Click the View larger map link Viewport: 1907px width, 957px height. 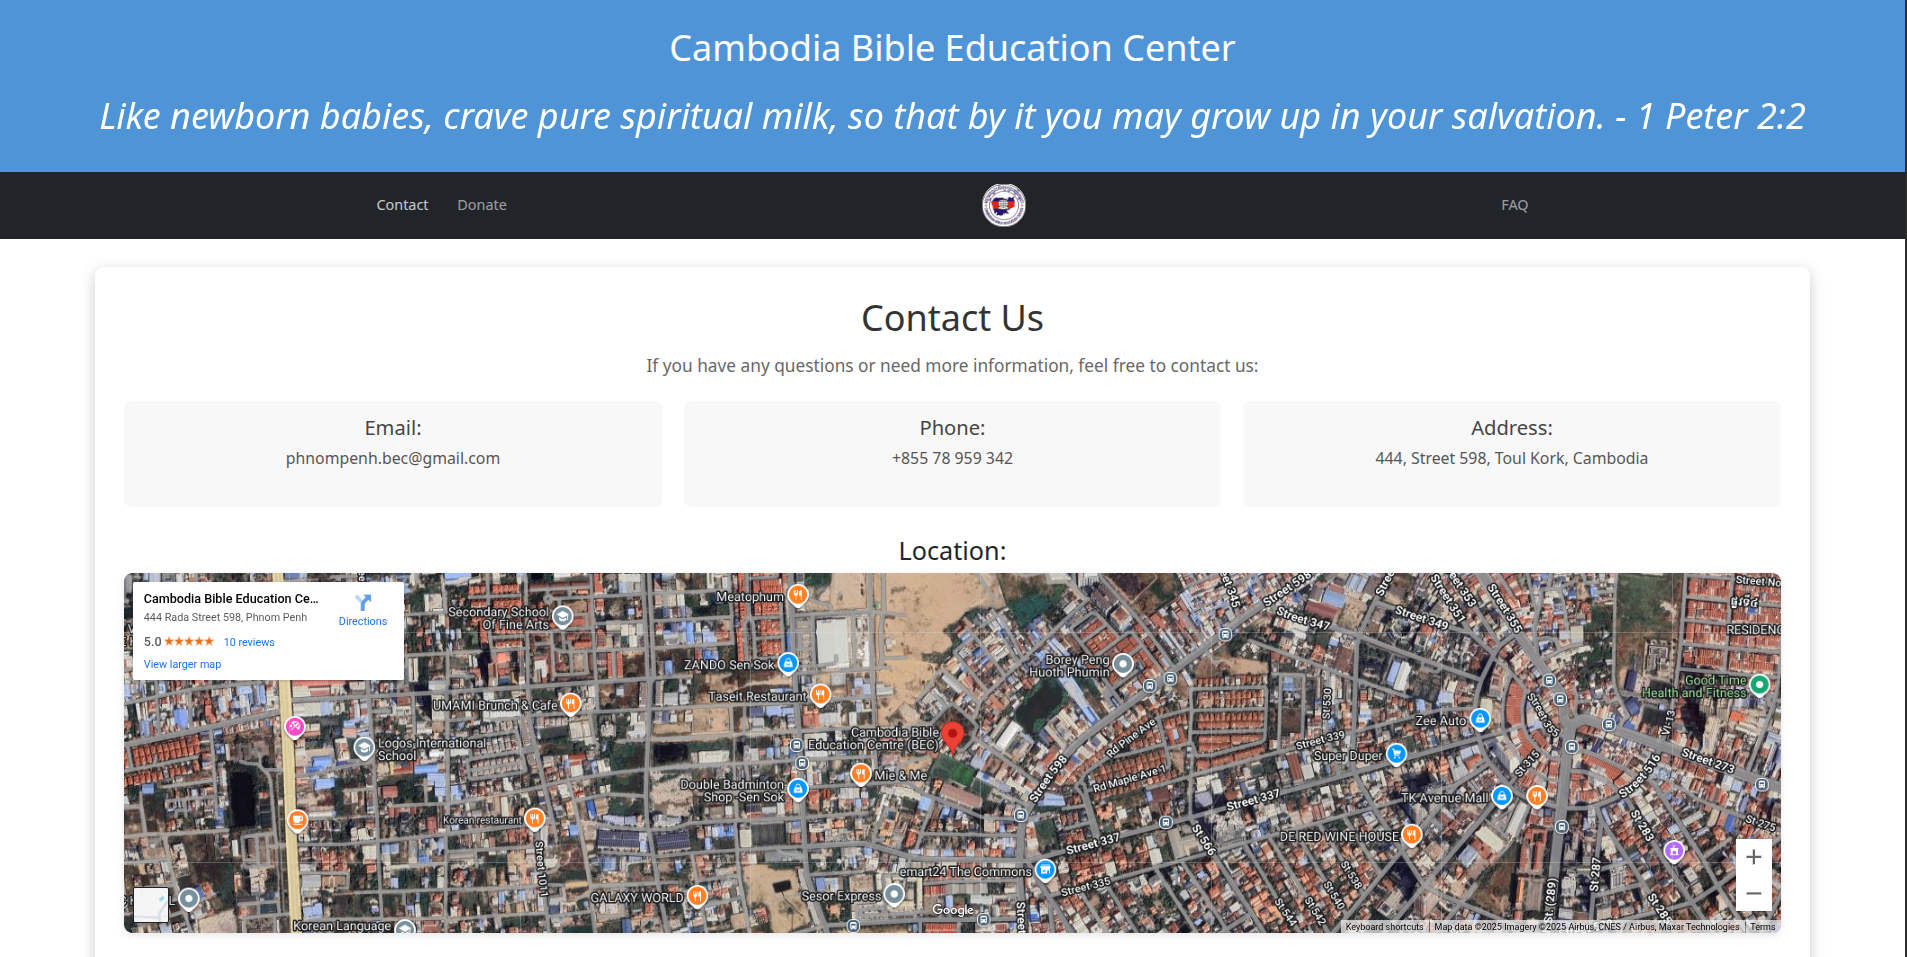pos(182,664)
